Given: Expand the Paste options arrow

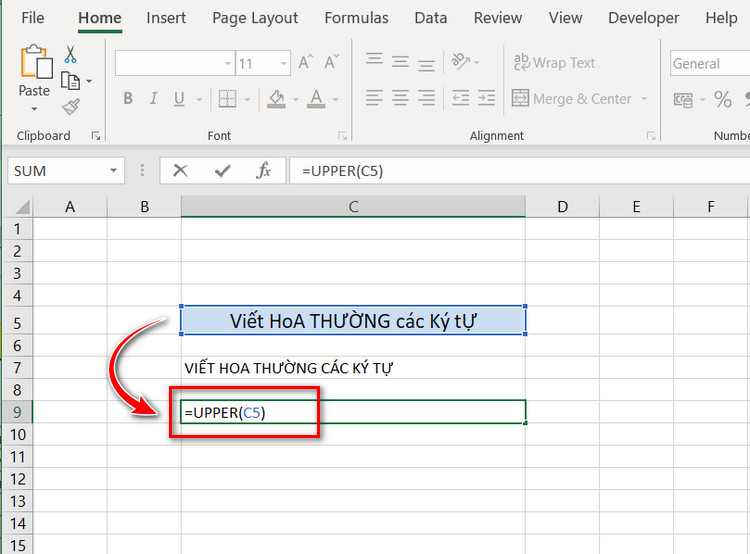Looking at the screenshot, I should pos(34,109).
